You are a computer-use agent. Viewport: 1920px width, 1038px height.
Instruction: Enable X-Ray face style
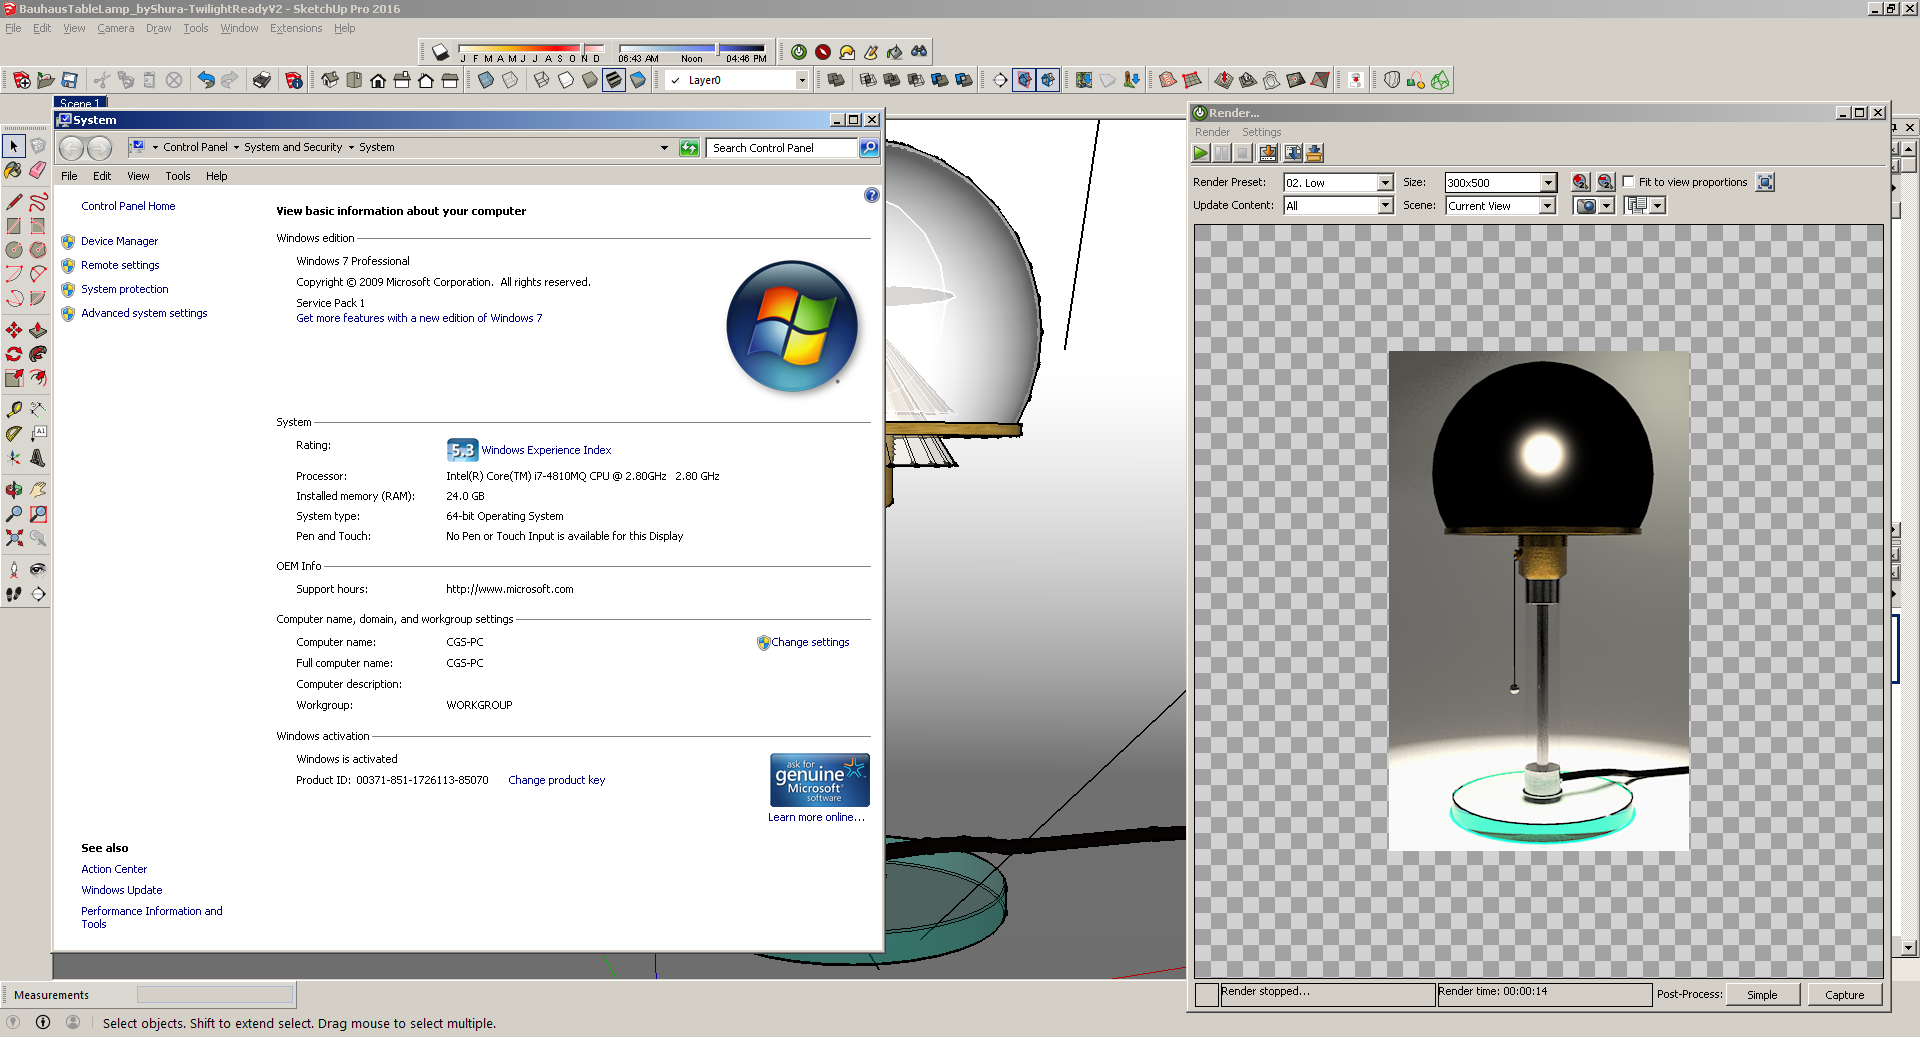click(x=486, y=80)
